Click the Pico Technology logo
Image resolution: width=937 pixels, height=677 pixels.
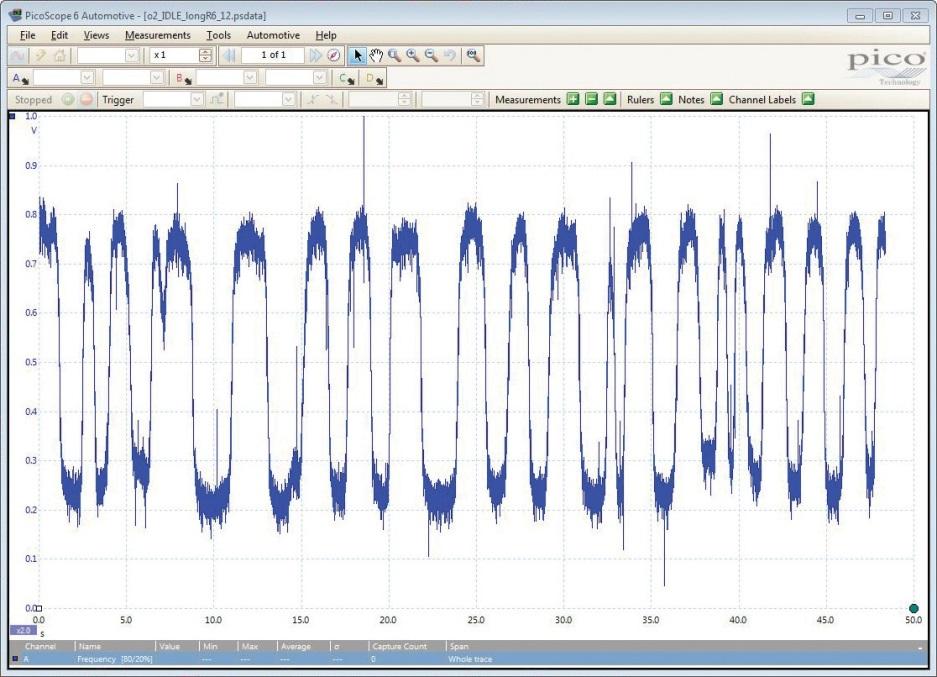coord(886,66)
